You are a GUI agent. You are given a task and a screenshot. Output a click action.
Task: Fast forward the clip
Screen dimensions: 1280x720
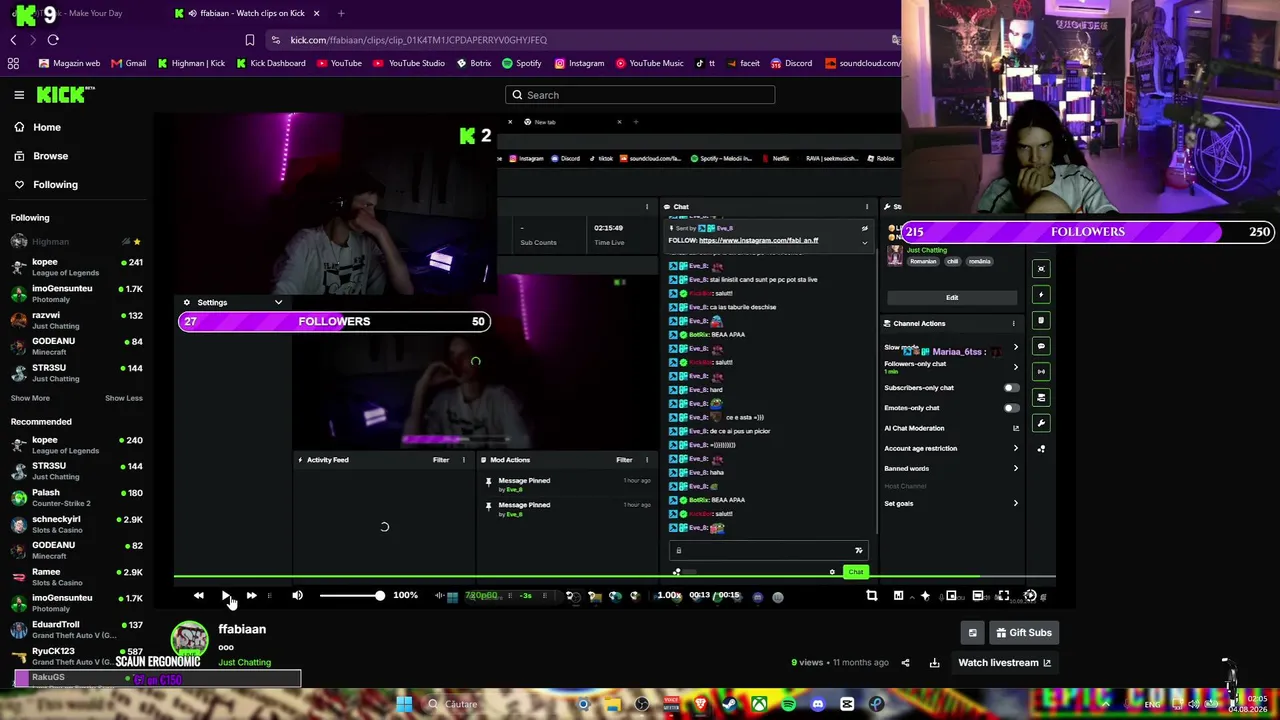click(x=251, y=596)
